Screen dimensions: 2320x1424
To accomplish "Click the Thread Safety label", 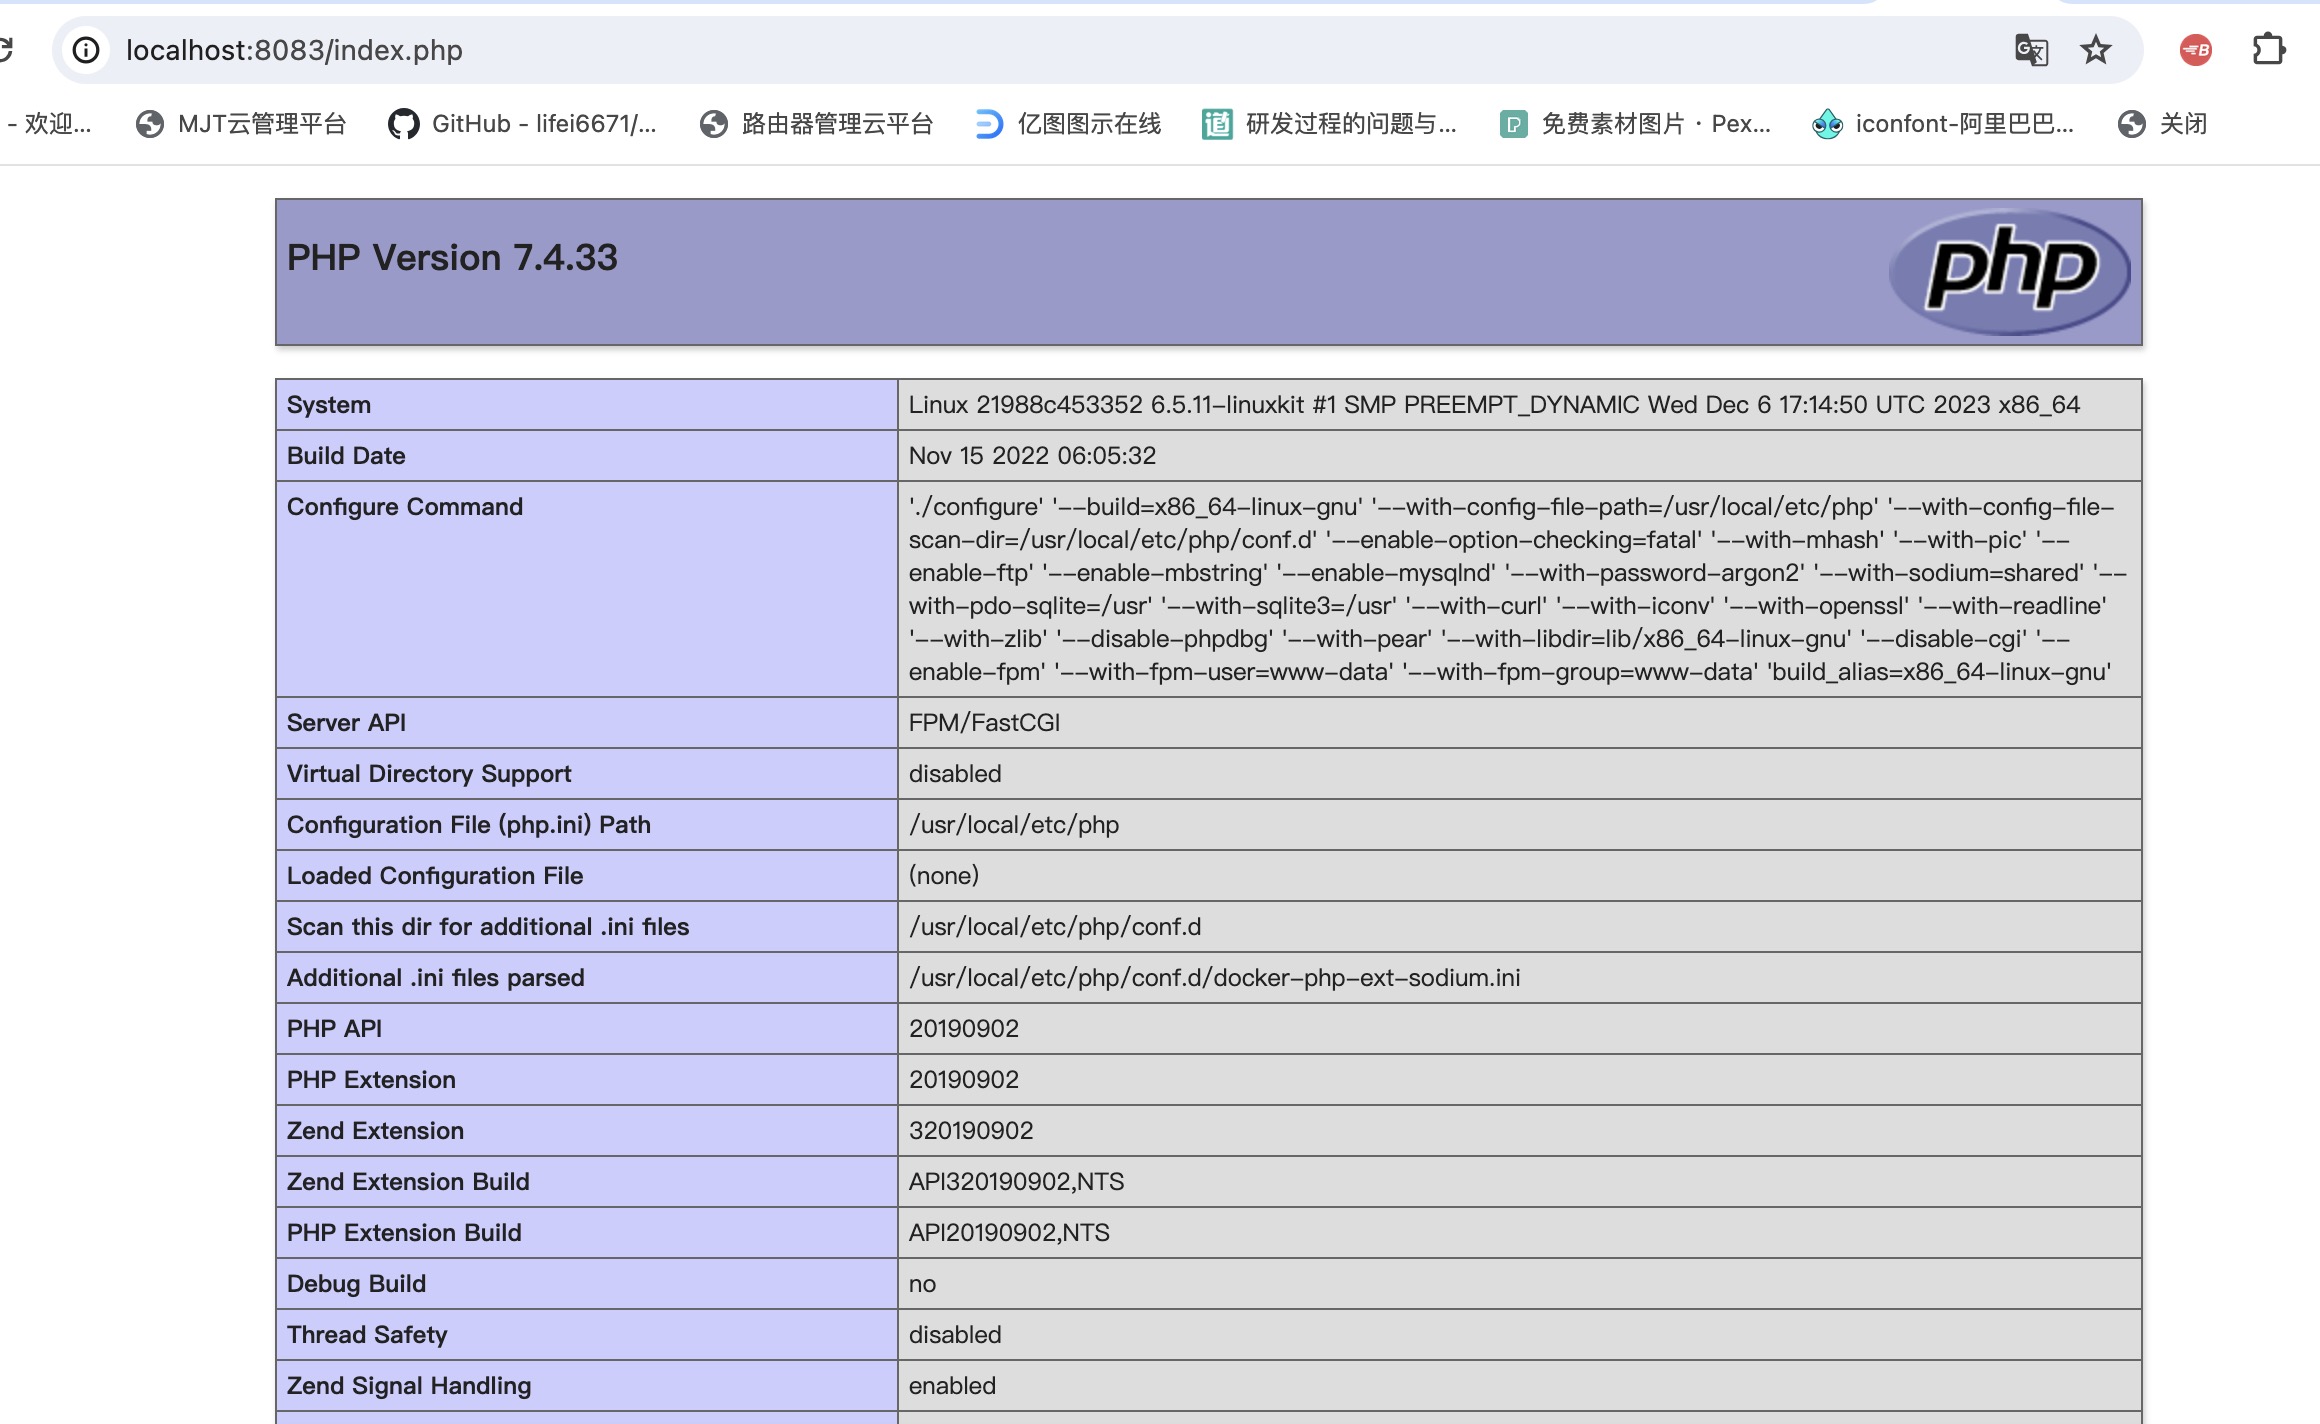I will (367, 1335).
